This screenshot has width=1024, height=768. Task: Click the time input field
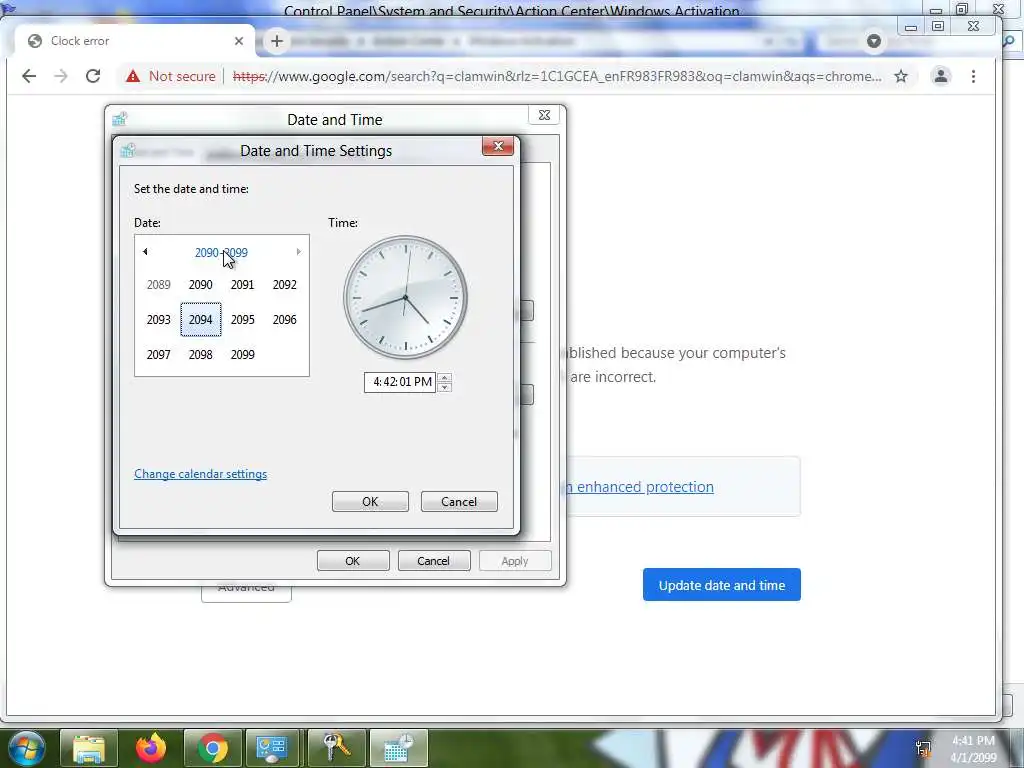click(x=400, y=382)
